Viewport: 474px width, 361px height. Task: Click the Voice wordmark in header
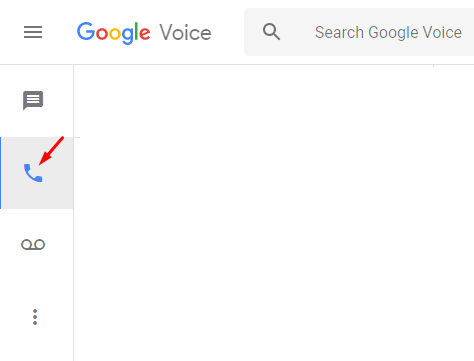[185, 33]
